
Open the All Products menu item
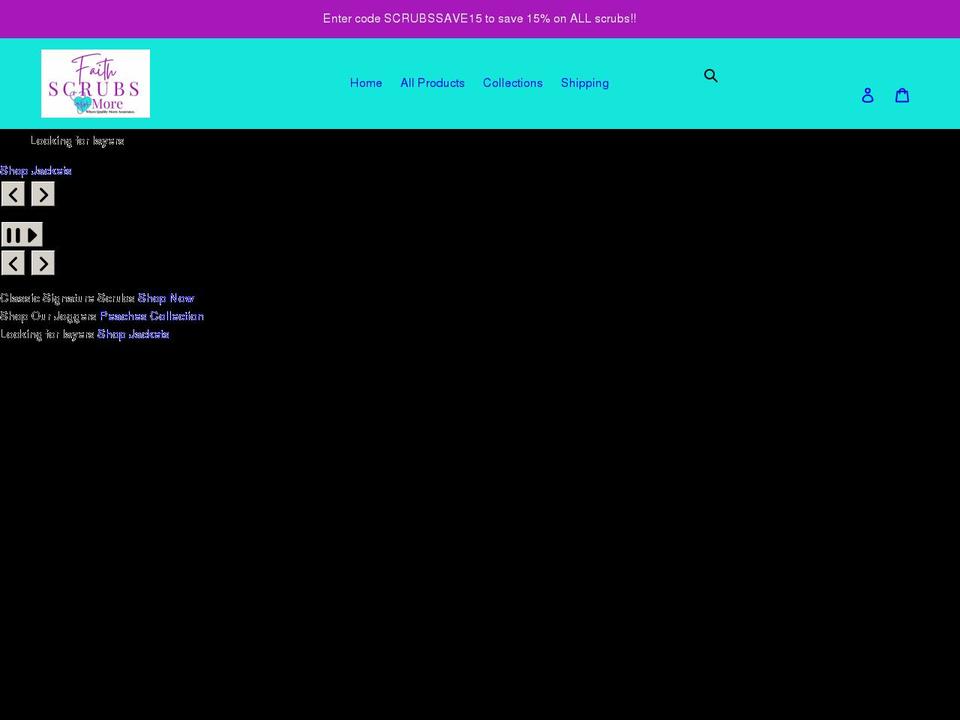tap(432, 83)
